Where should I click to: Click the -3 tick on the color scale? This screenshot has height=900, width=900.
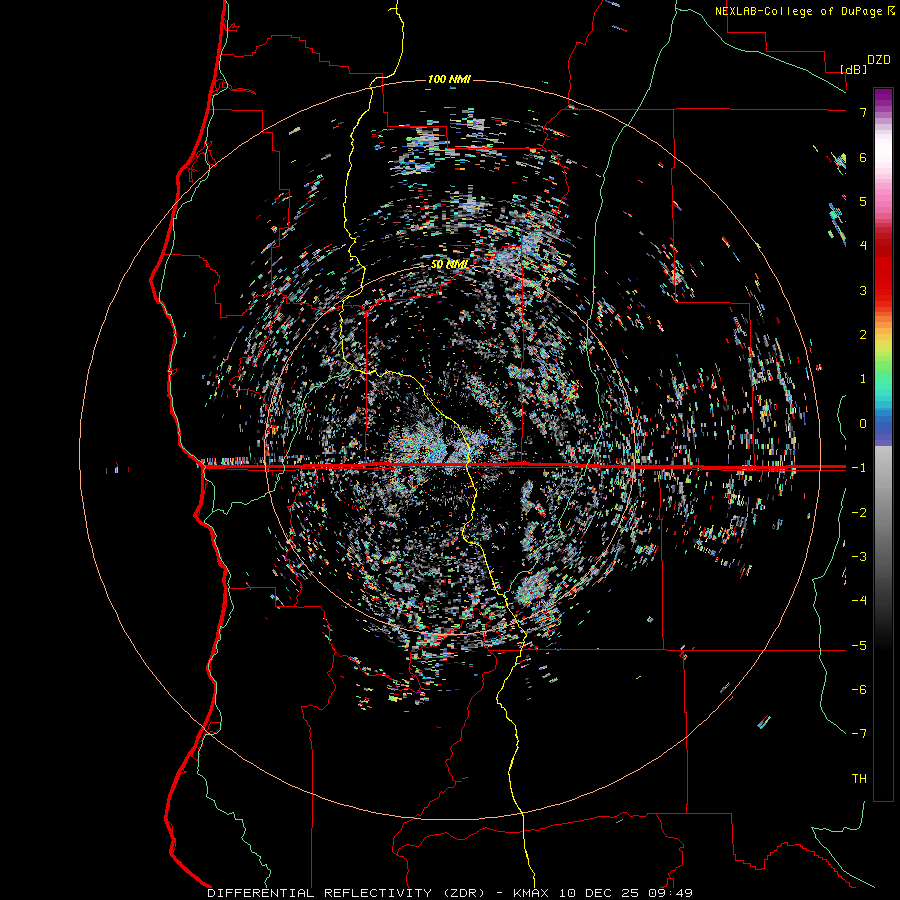859,557
